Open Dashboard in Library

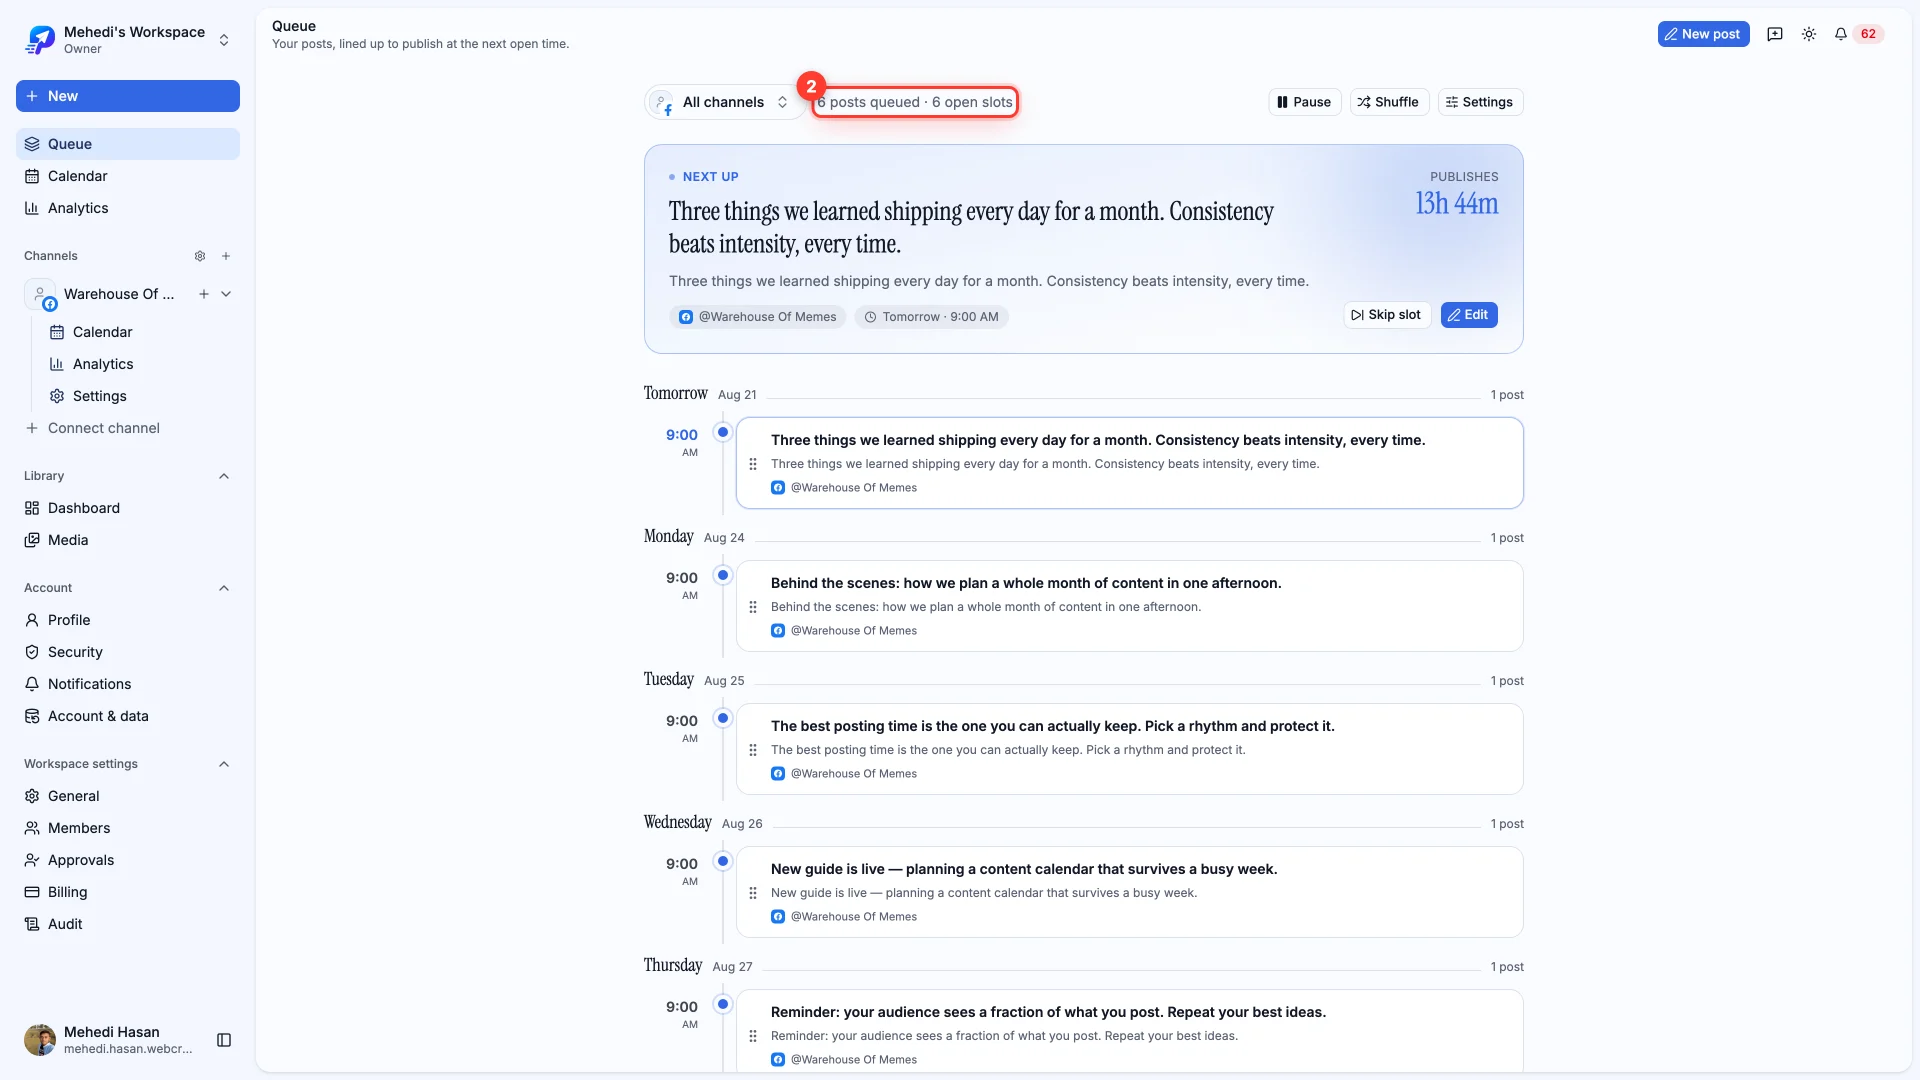pos(128,508)
